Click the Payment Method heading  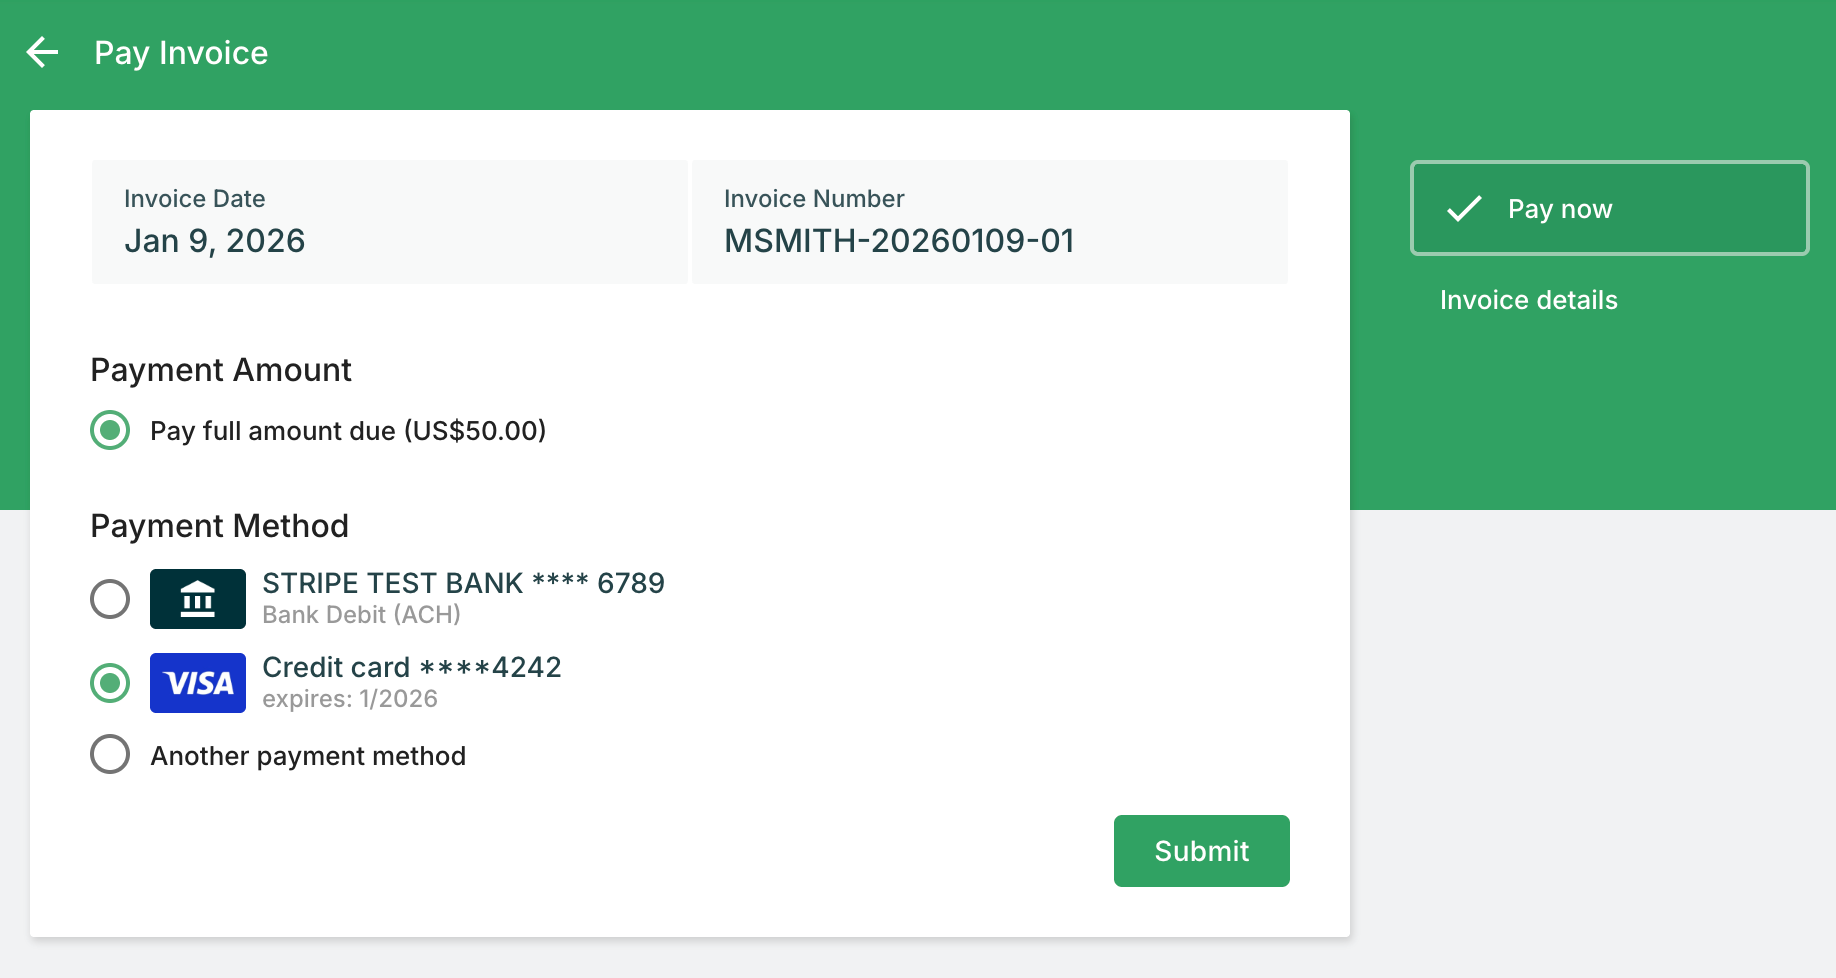pyautogui.click(x=219, y=526)
